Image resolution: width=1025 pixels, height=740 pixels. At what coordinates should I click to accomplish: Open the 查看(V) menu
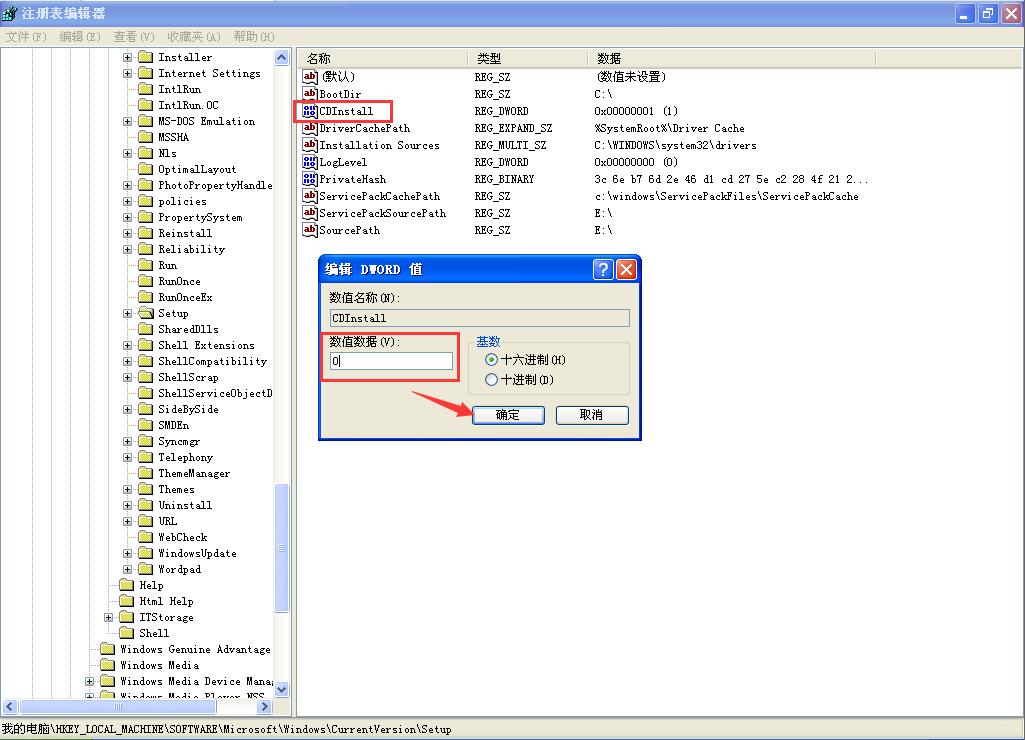click(134, 37)
